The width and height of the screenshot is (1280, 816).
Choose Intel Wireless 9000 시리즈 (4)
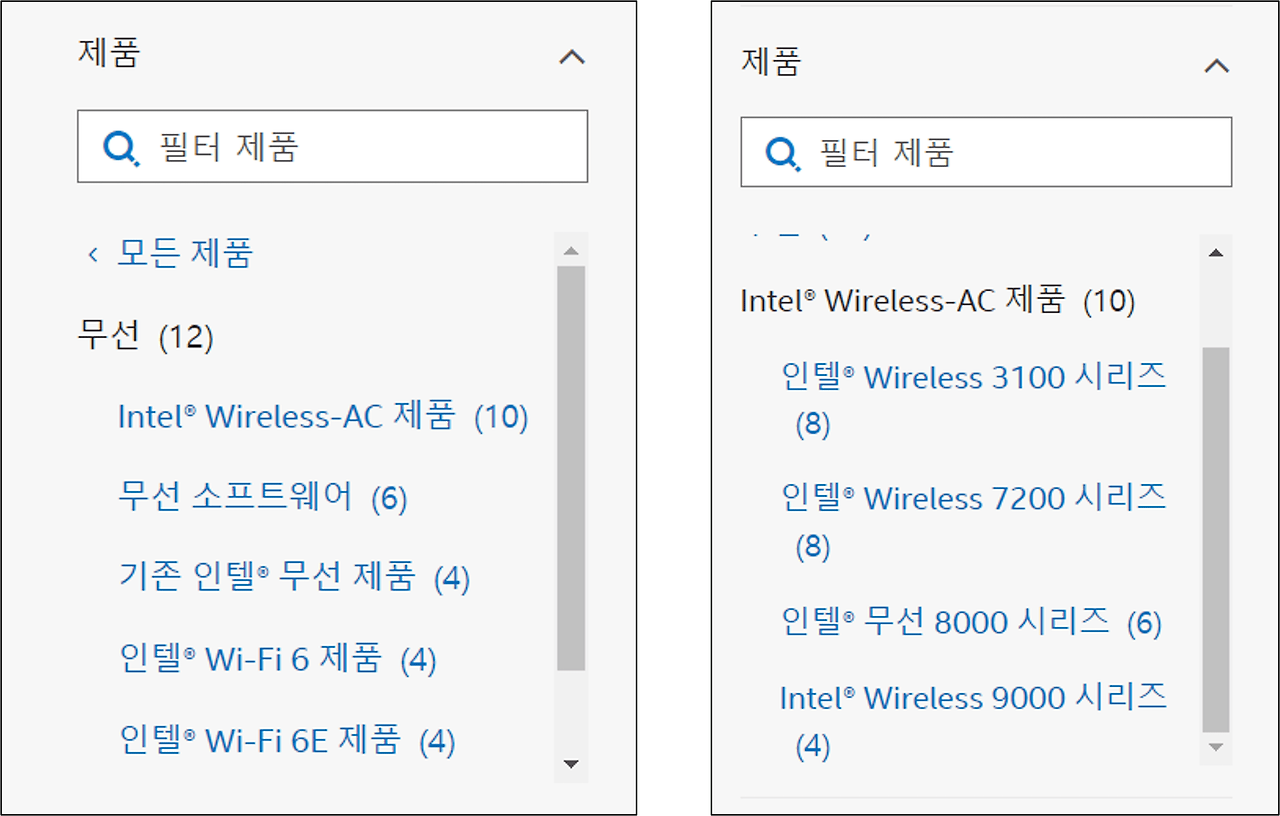coord(974,721)
